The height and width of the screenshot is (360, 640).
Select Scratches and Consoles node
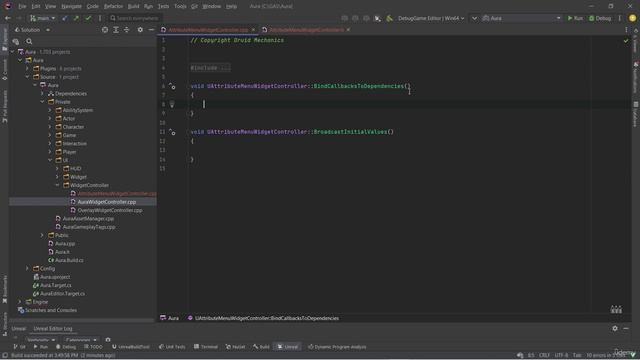pyautogui.click(x=51, y=310)
